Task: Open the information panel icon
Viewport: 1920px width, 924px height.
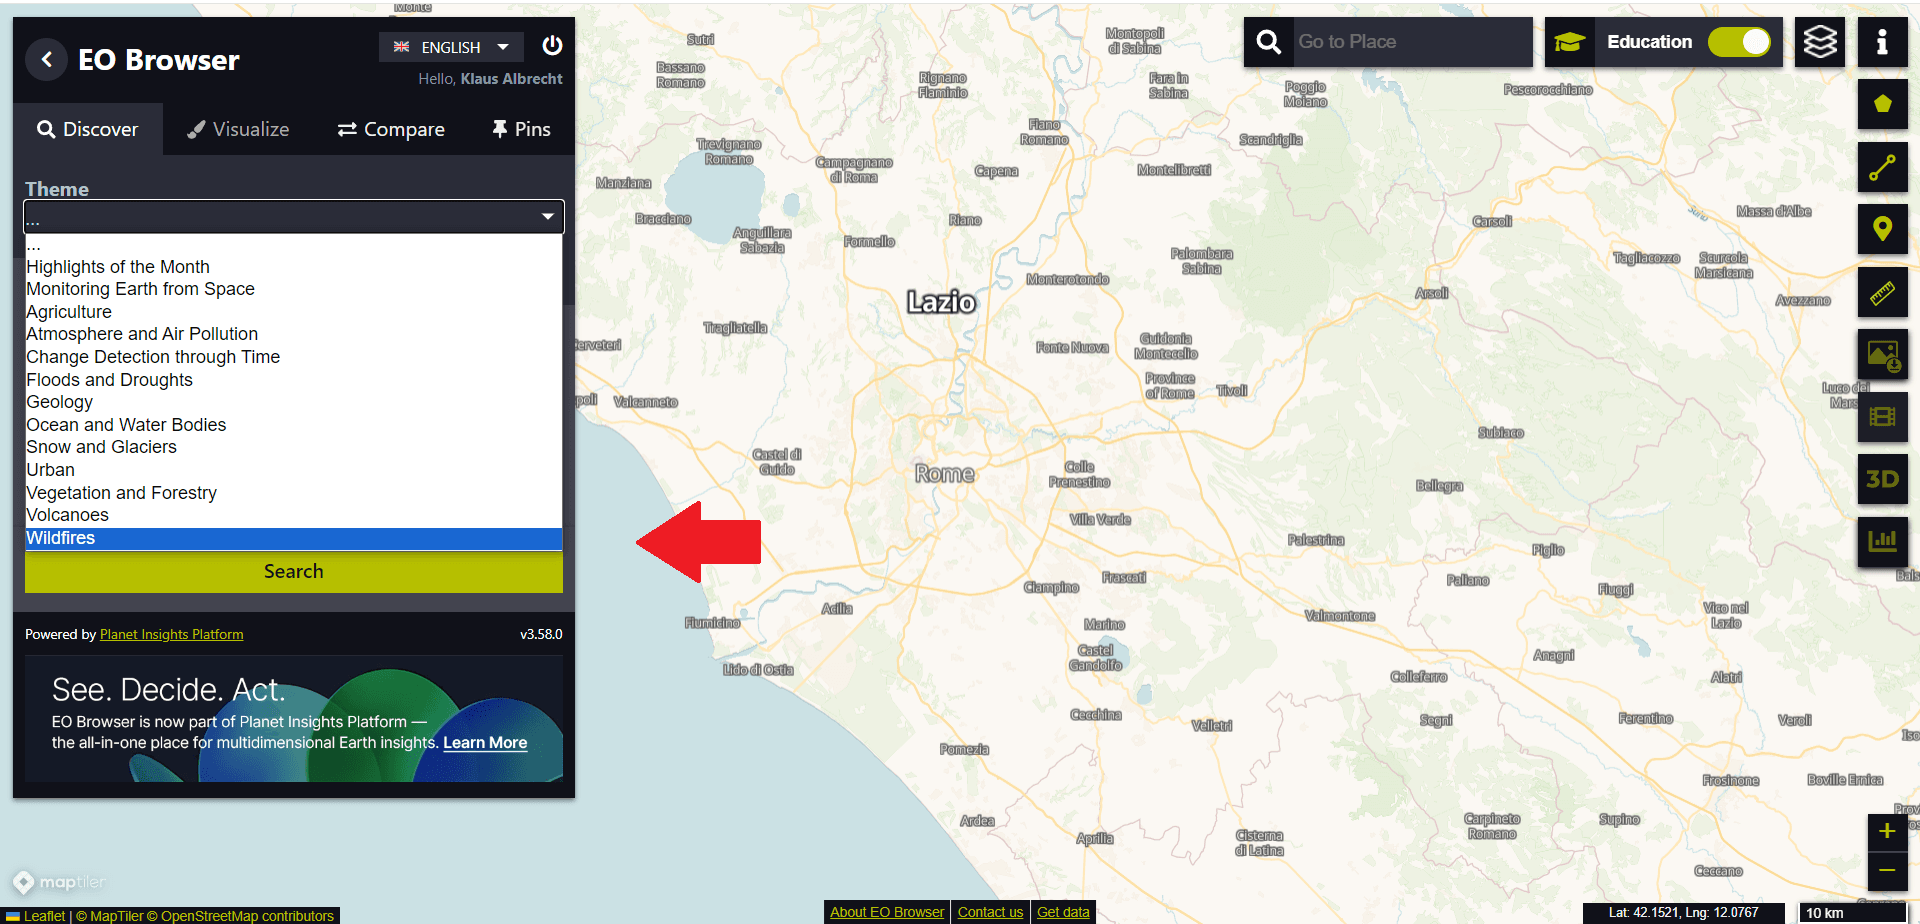Action: point(1882,42)
